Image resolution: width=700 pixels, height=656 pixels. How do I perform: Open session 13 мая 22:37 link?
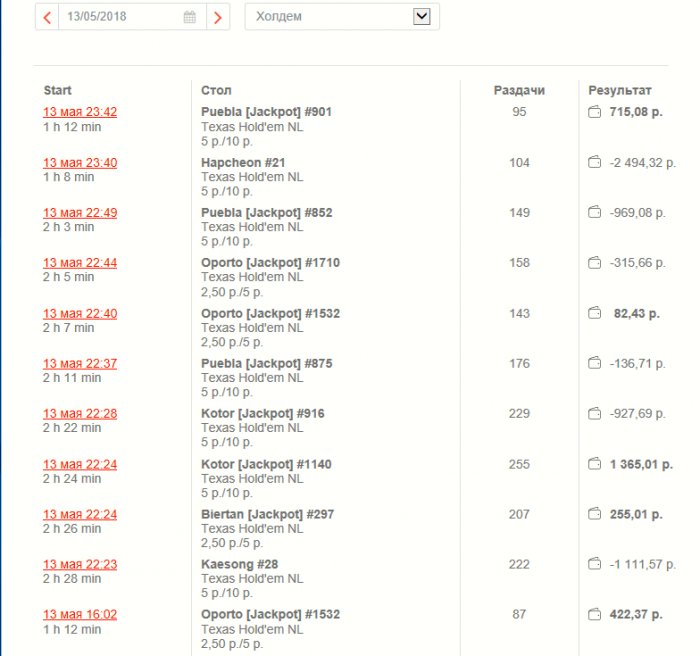80,364
